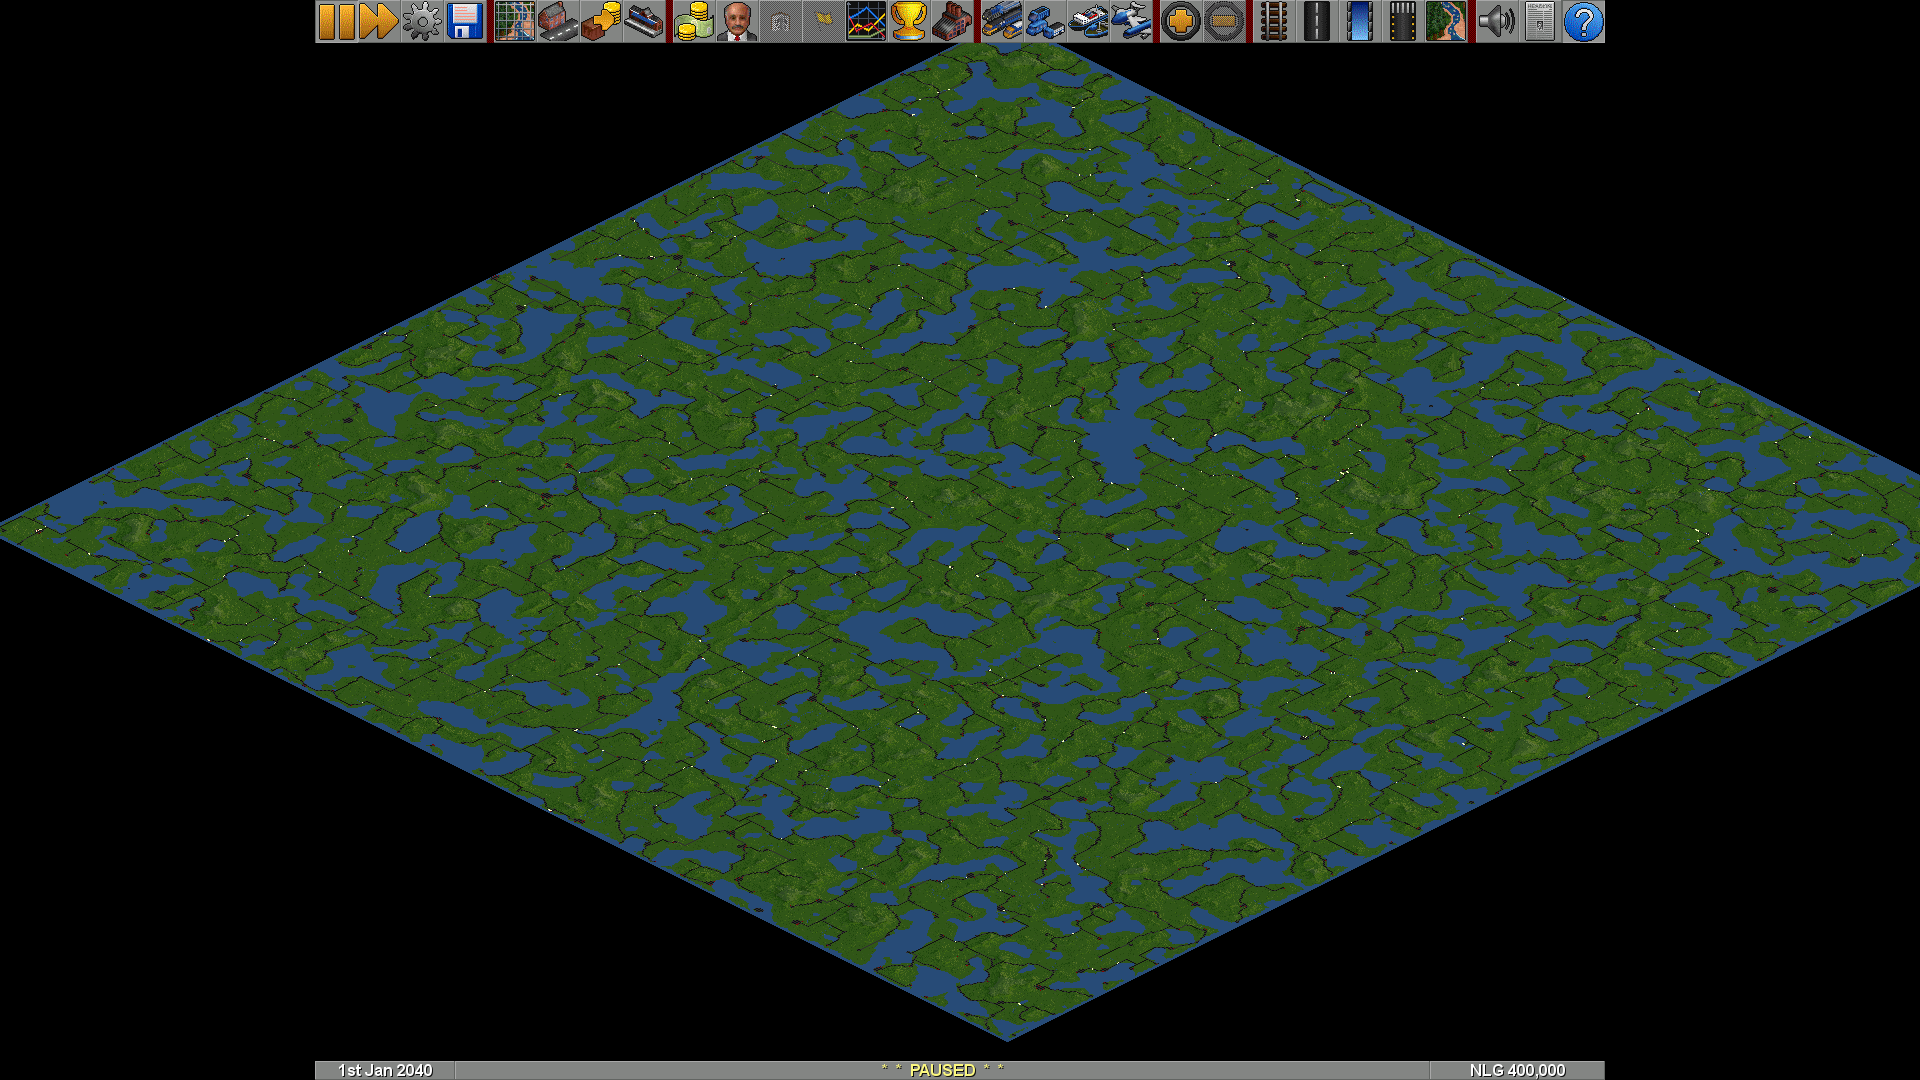Open the goal list flag icon
This screenshot has width=1920, height=1080.
(823, 21)
